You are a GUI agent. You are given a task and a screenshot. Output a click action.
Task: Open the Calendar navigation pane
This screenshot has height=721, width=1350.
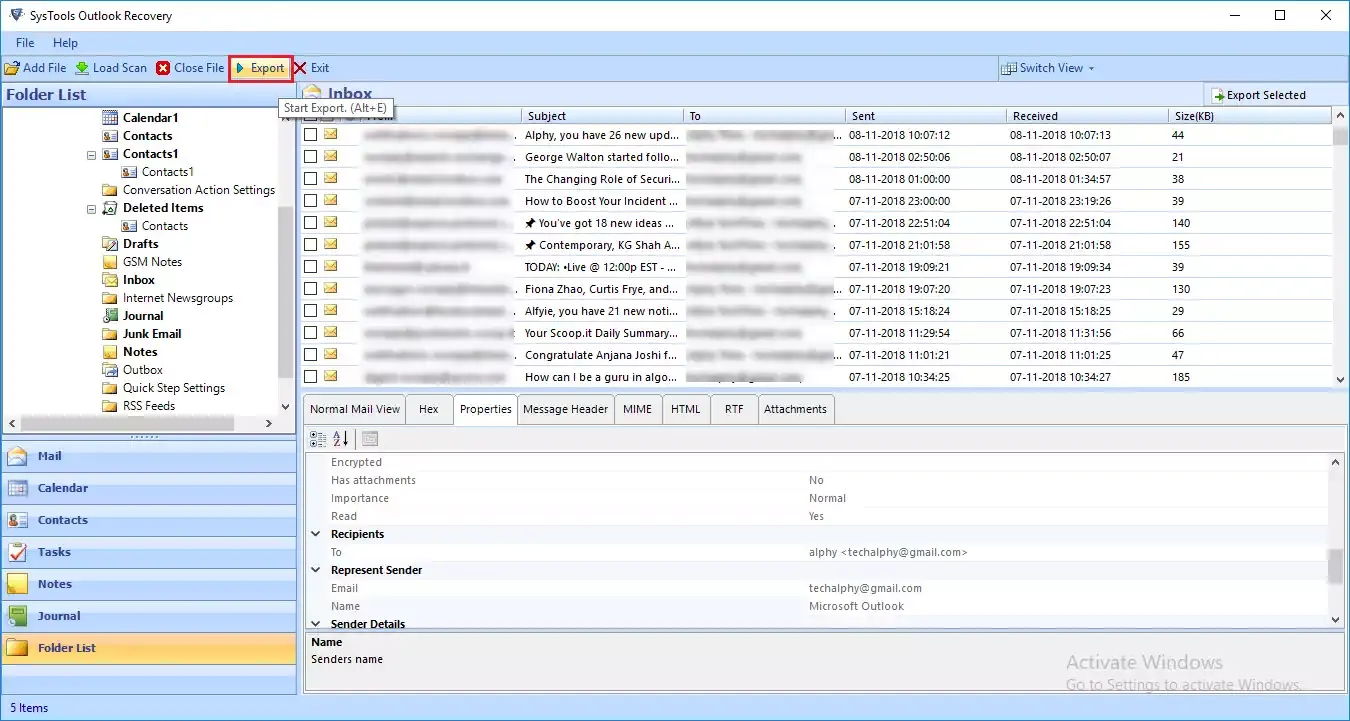(149, 488)
